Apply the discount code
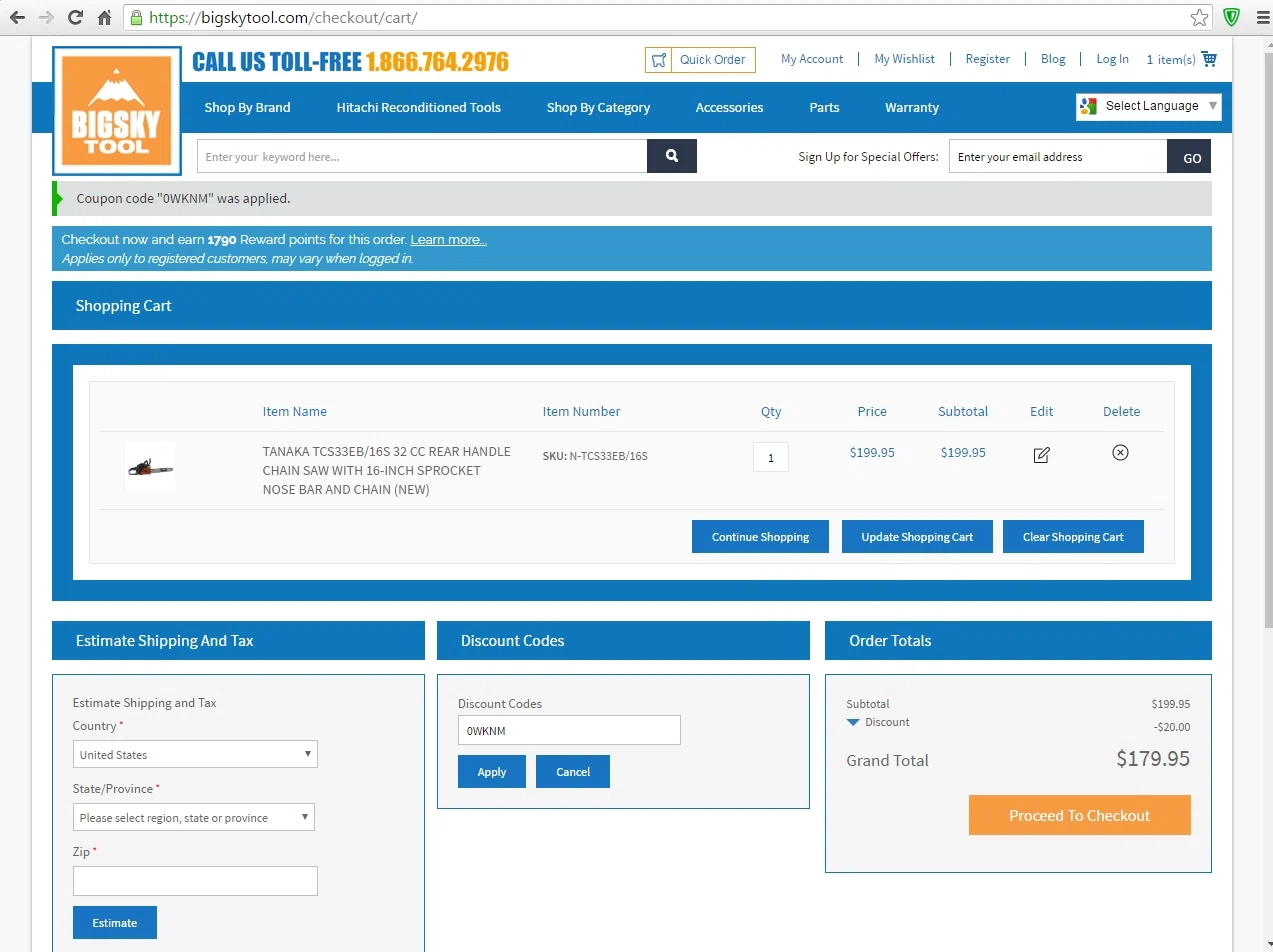The width and height of the screenshot is (1273, 952). [492, 772]
